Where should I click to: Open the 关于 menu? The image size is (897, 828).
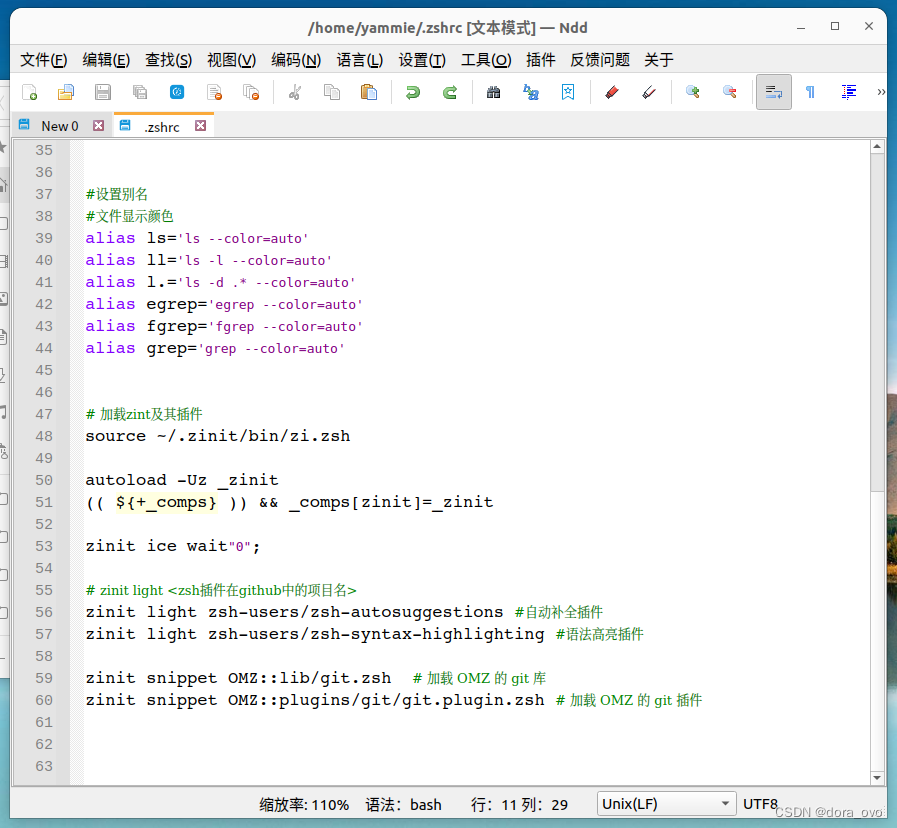(658, 60)
